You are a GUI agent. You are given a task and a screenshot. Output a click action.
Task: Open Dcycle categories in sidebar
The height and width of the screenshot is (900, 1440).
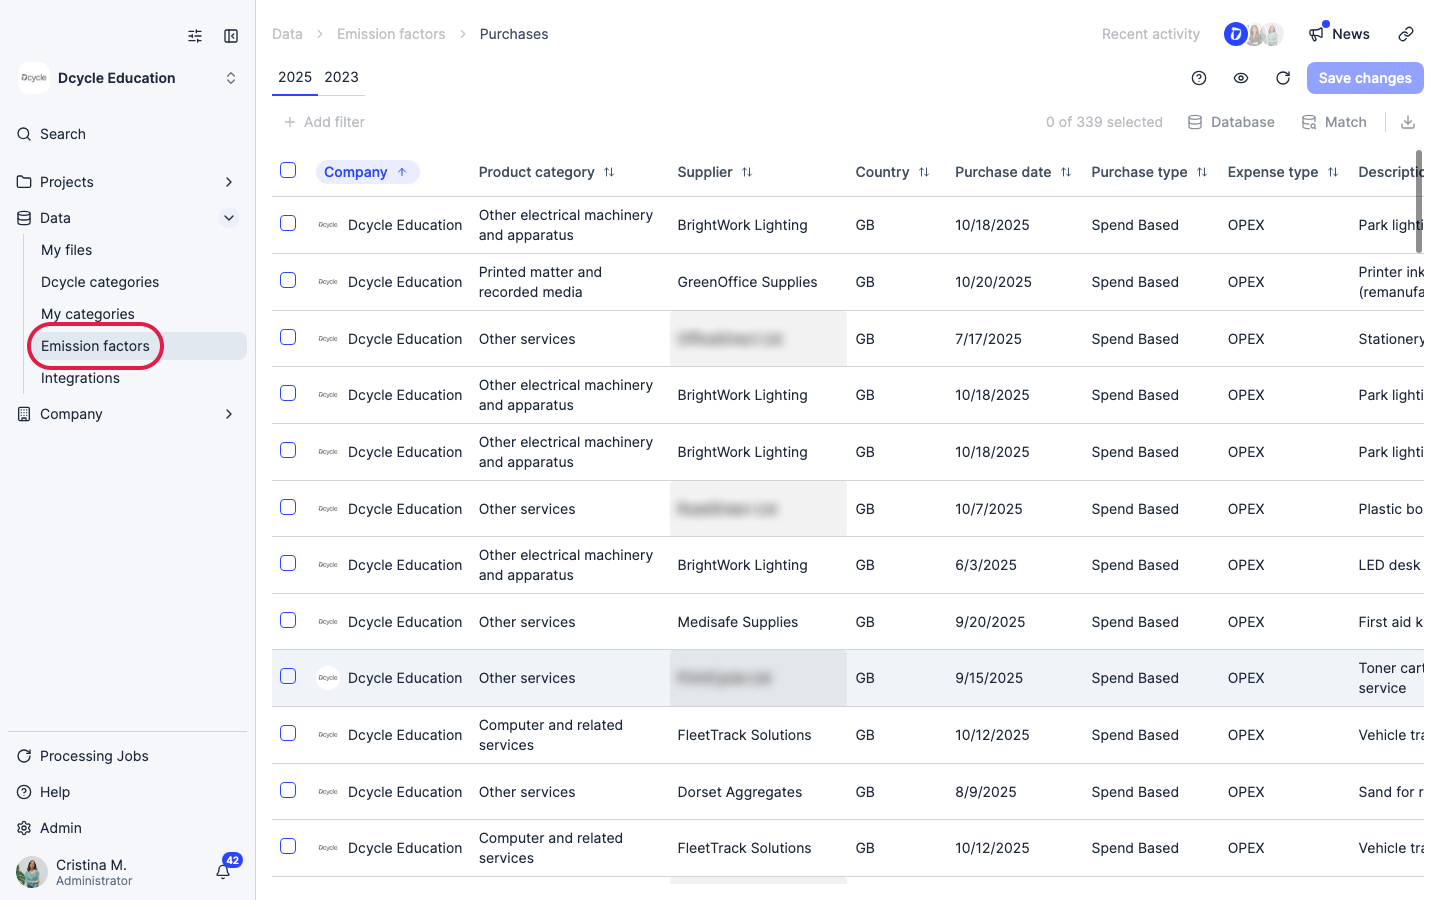(100, 282)
